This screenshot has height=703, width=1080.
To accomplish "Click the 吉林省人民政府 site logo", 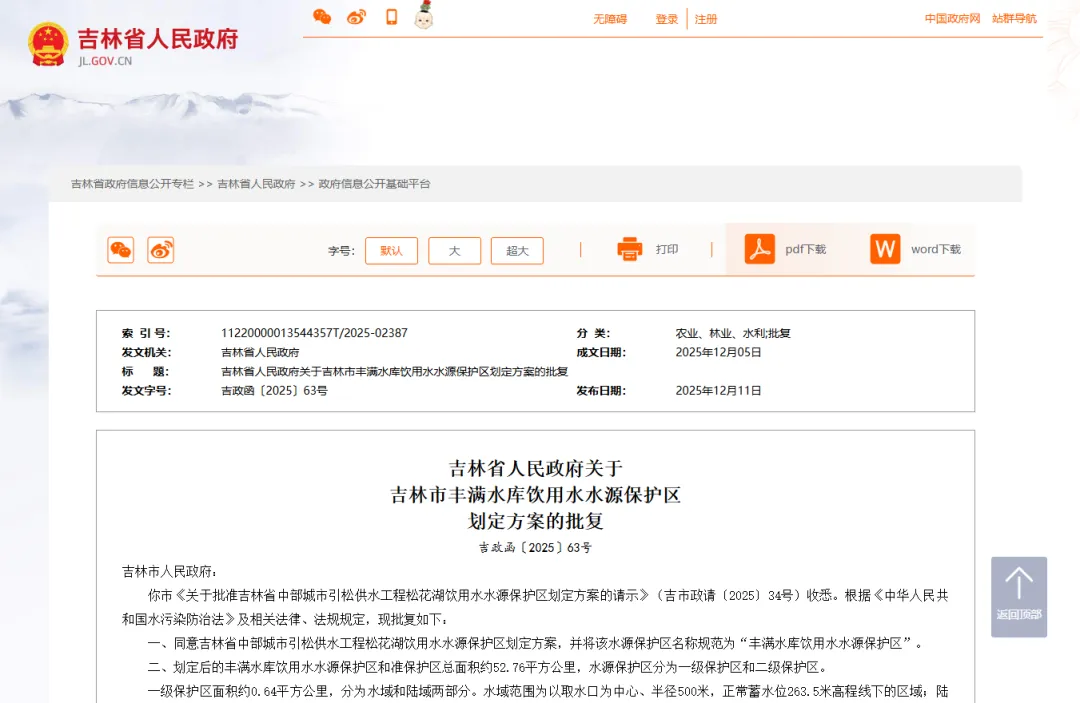I will pyautogui.click(x=134, y=44).
